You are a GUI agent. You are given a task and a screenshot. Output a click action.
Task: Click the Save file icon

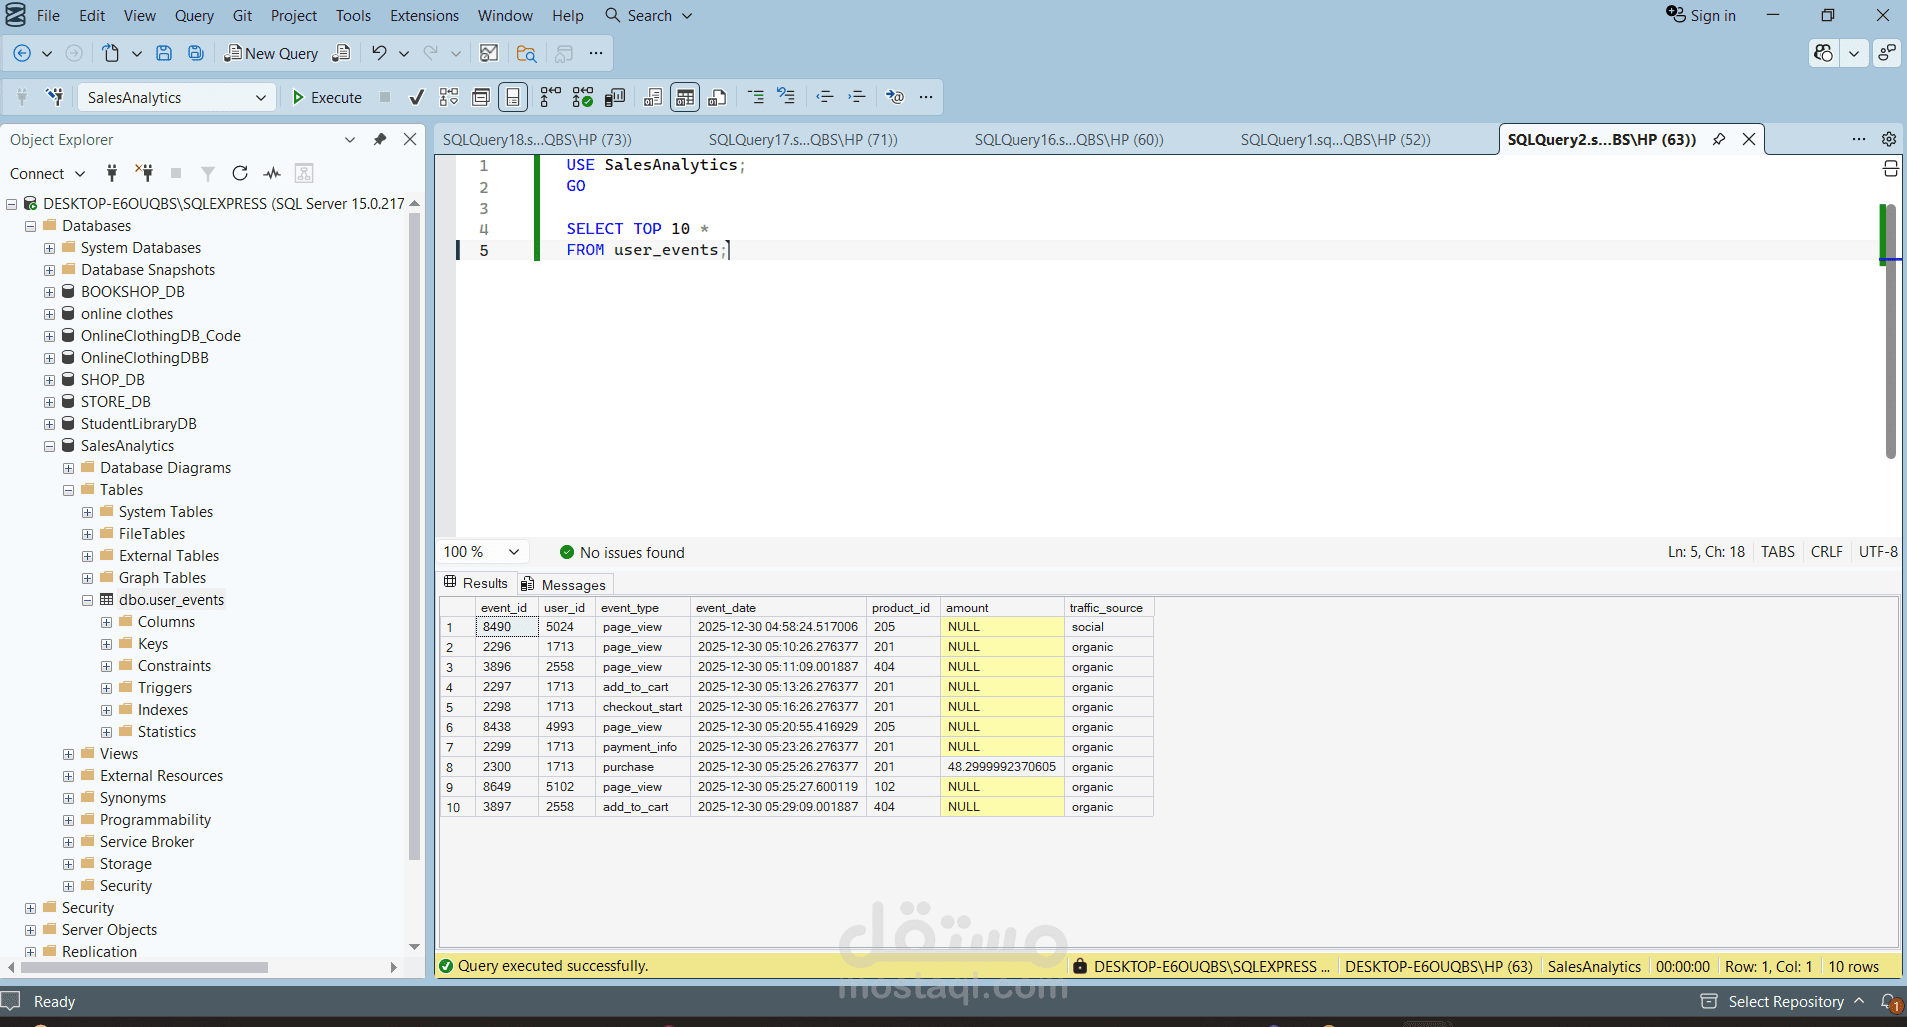coord(164,53)
